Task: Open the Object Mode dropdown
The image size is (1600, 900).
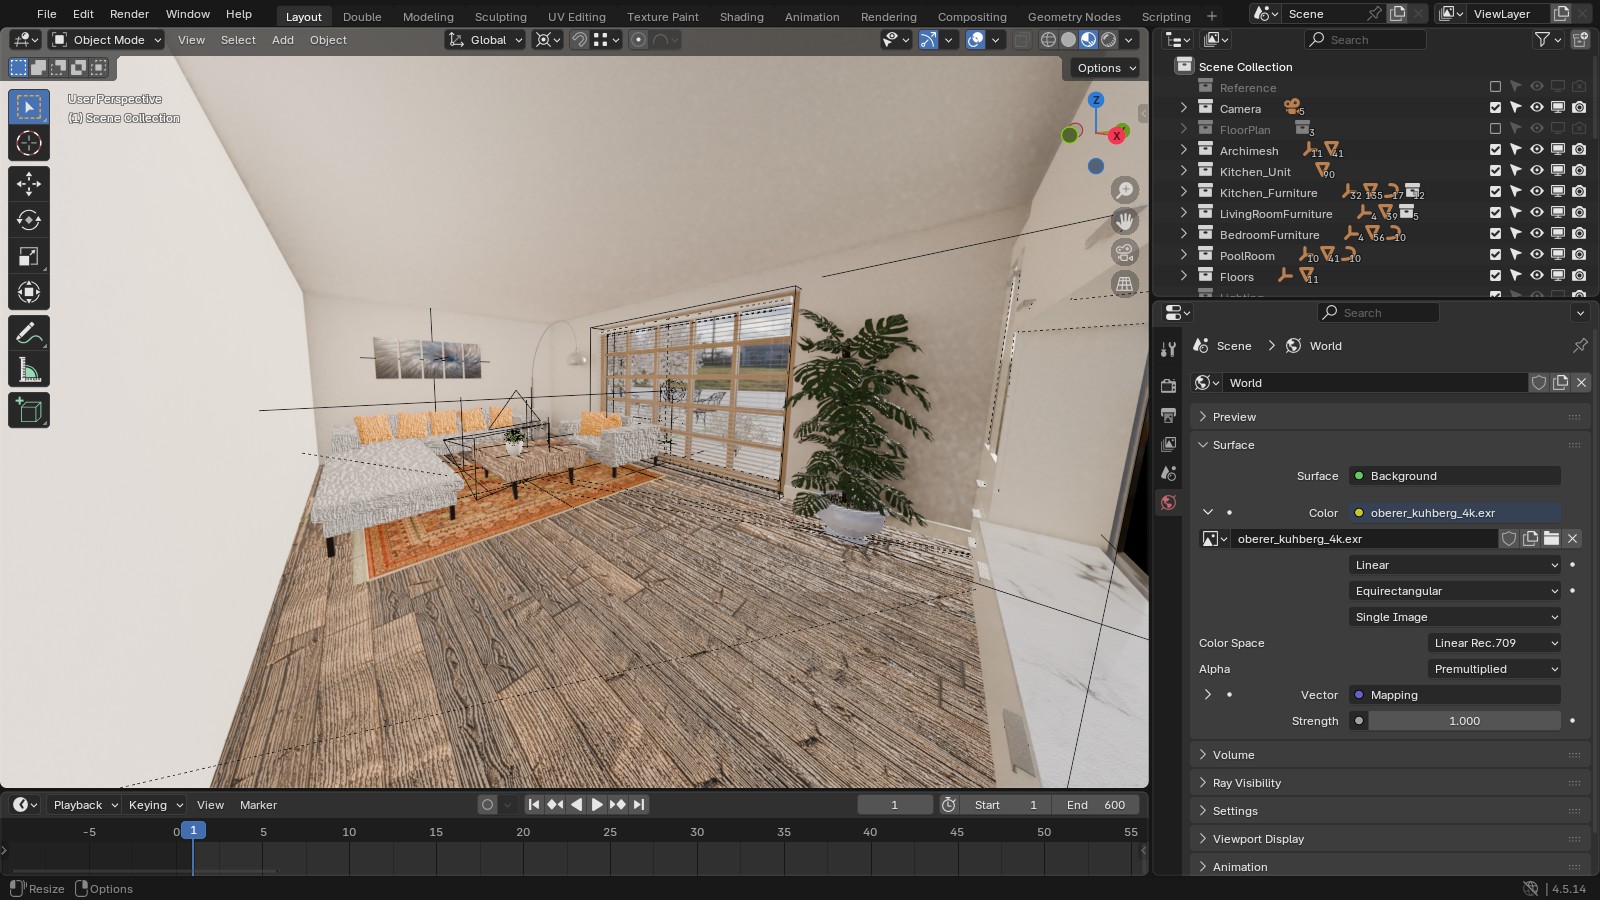Action: tap(107, 40)
